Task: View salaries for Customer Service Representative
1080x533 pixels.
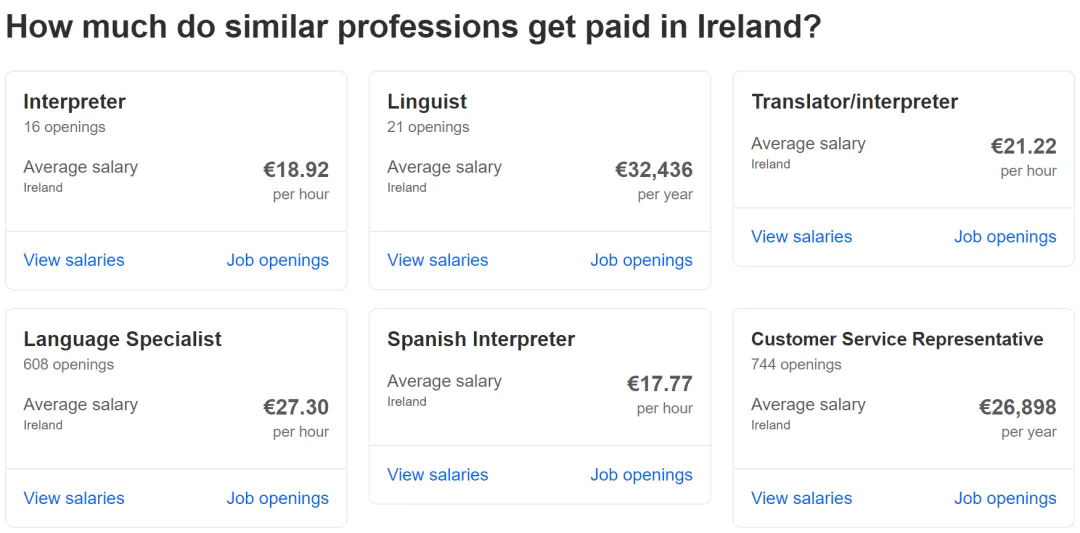Action: (x=802, y=498)
